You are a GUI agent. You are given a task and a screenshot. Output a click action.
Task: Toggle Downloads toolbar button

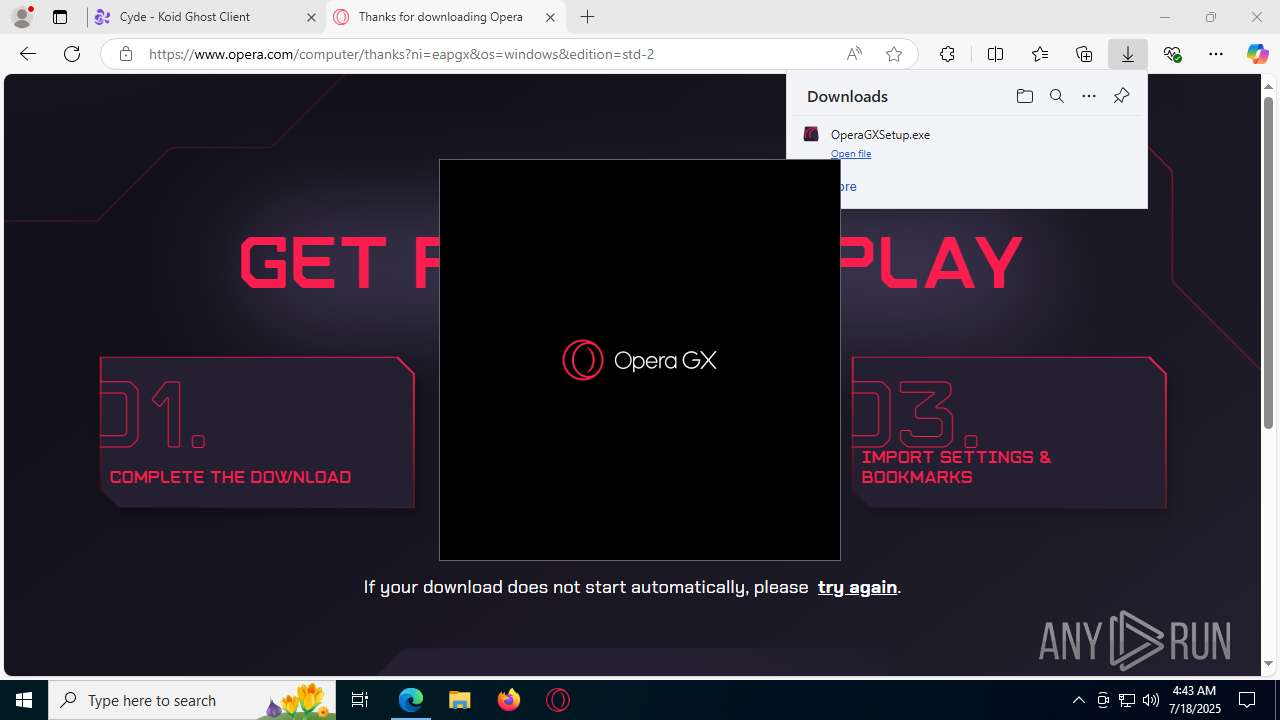1128,54
